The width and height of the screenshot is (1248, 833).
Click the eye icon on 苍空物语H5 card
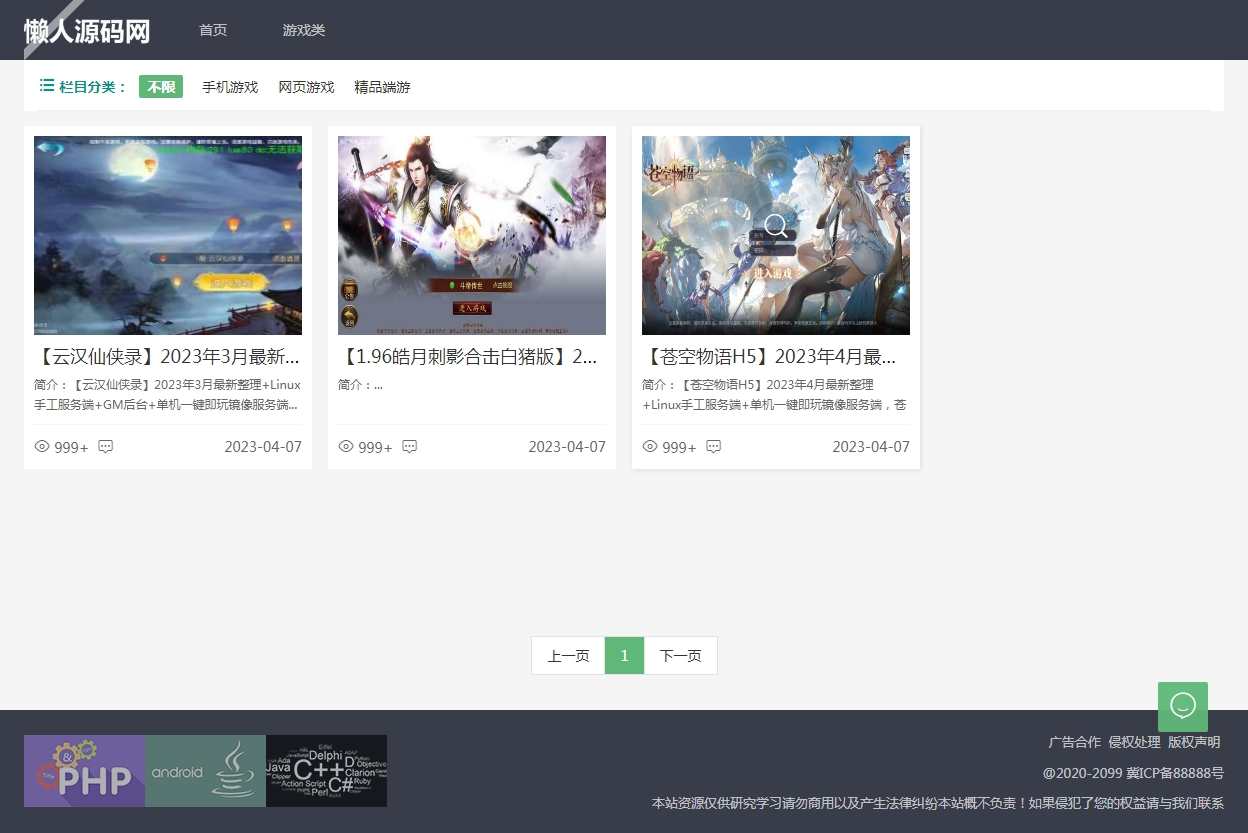tap(650, 447)
